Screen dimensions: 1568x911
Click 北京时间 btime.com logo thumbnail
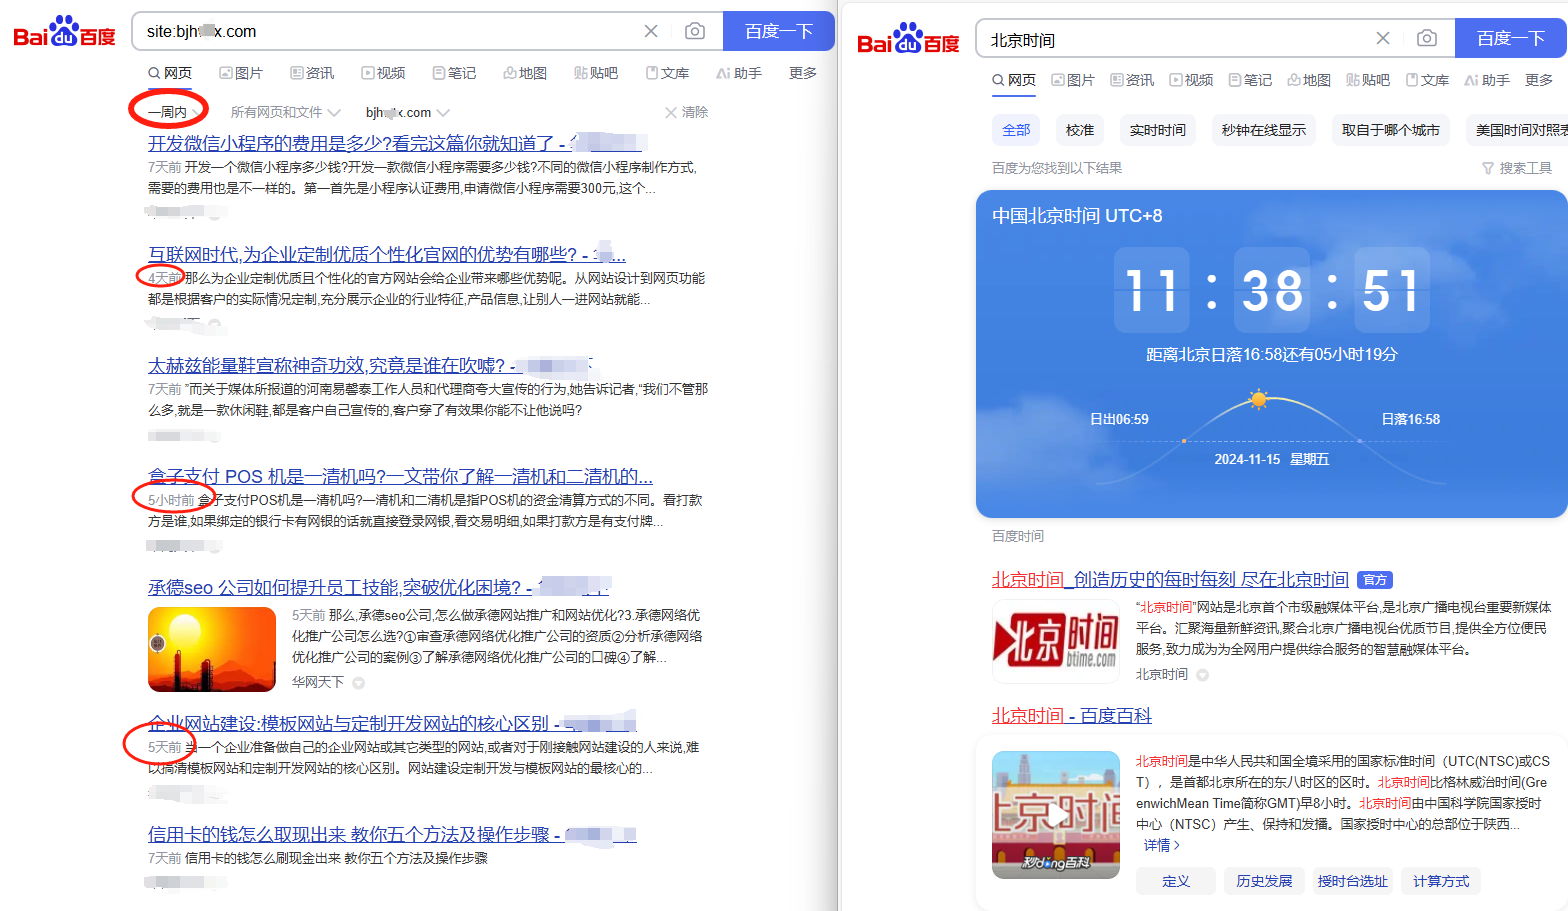[1056, 641]
